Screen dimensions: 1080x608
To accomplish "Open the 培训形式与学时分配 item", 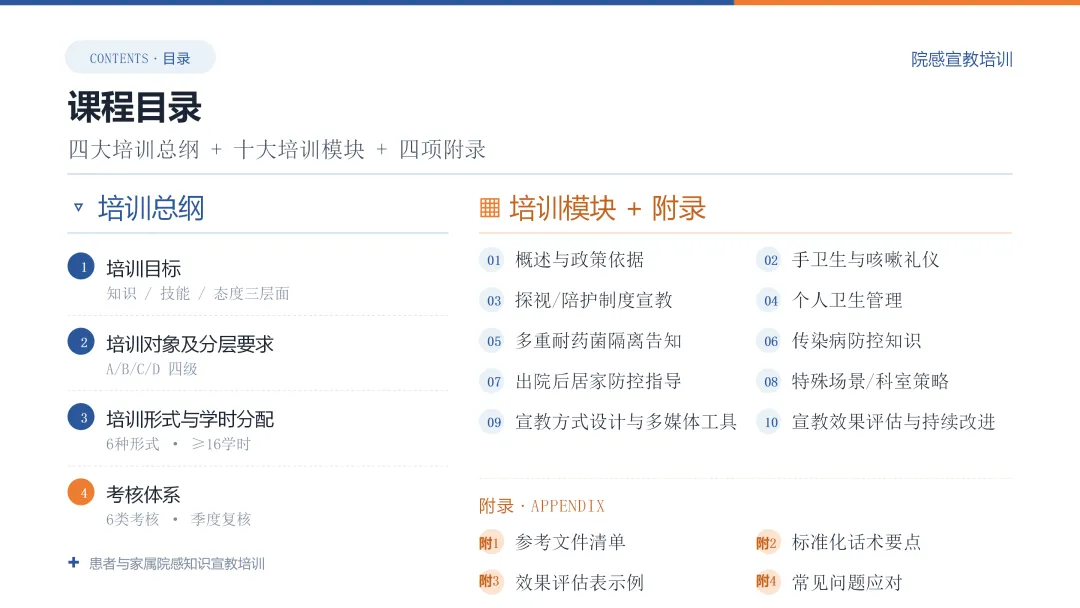I will (x=189, y=419).
